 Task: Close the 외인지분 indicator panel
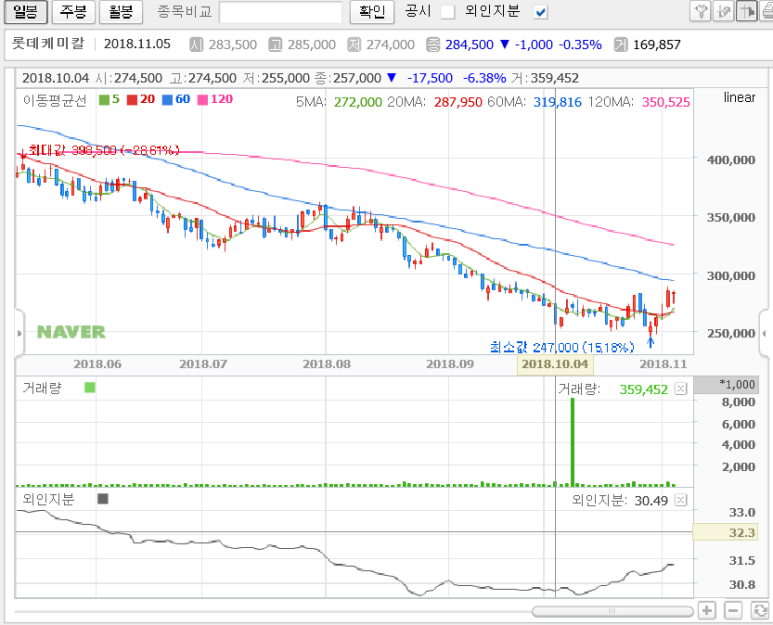pyautogui.click(x=681, y=499)
